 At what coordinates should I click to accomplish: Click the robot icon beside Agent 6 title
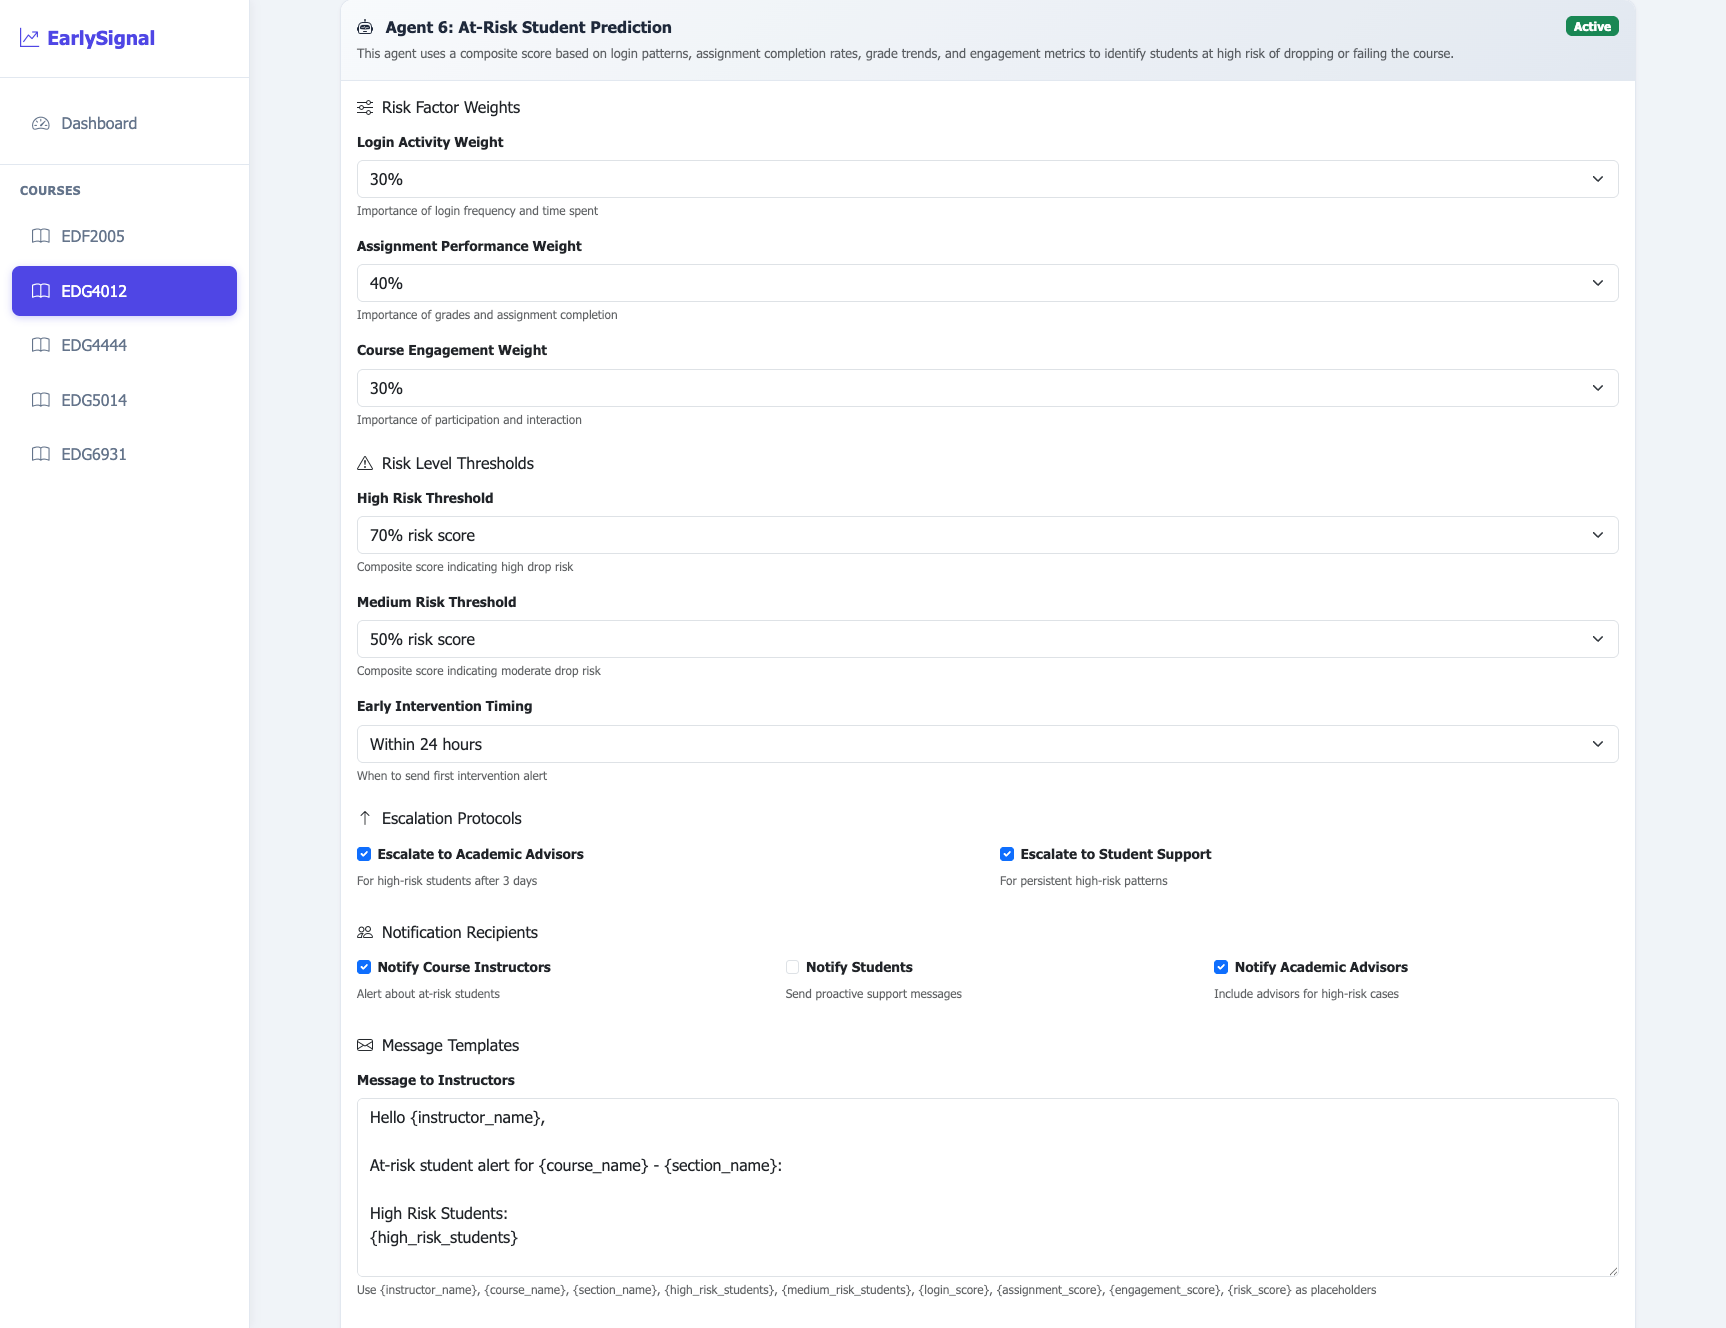tap(365, 27)
